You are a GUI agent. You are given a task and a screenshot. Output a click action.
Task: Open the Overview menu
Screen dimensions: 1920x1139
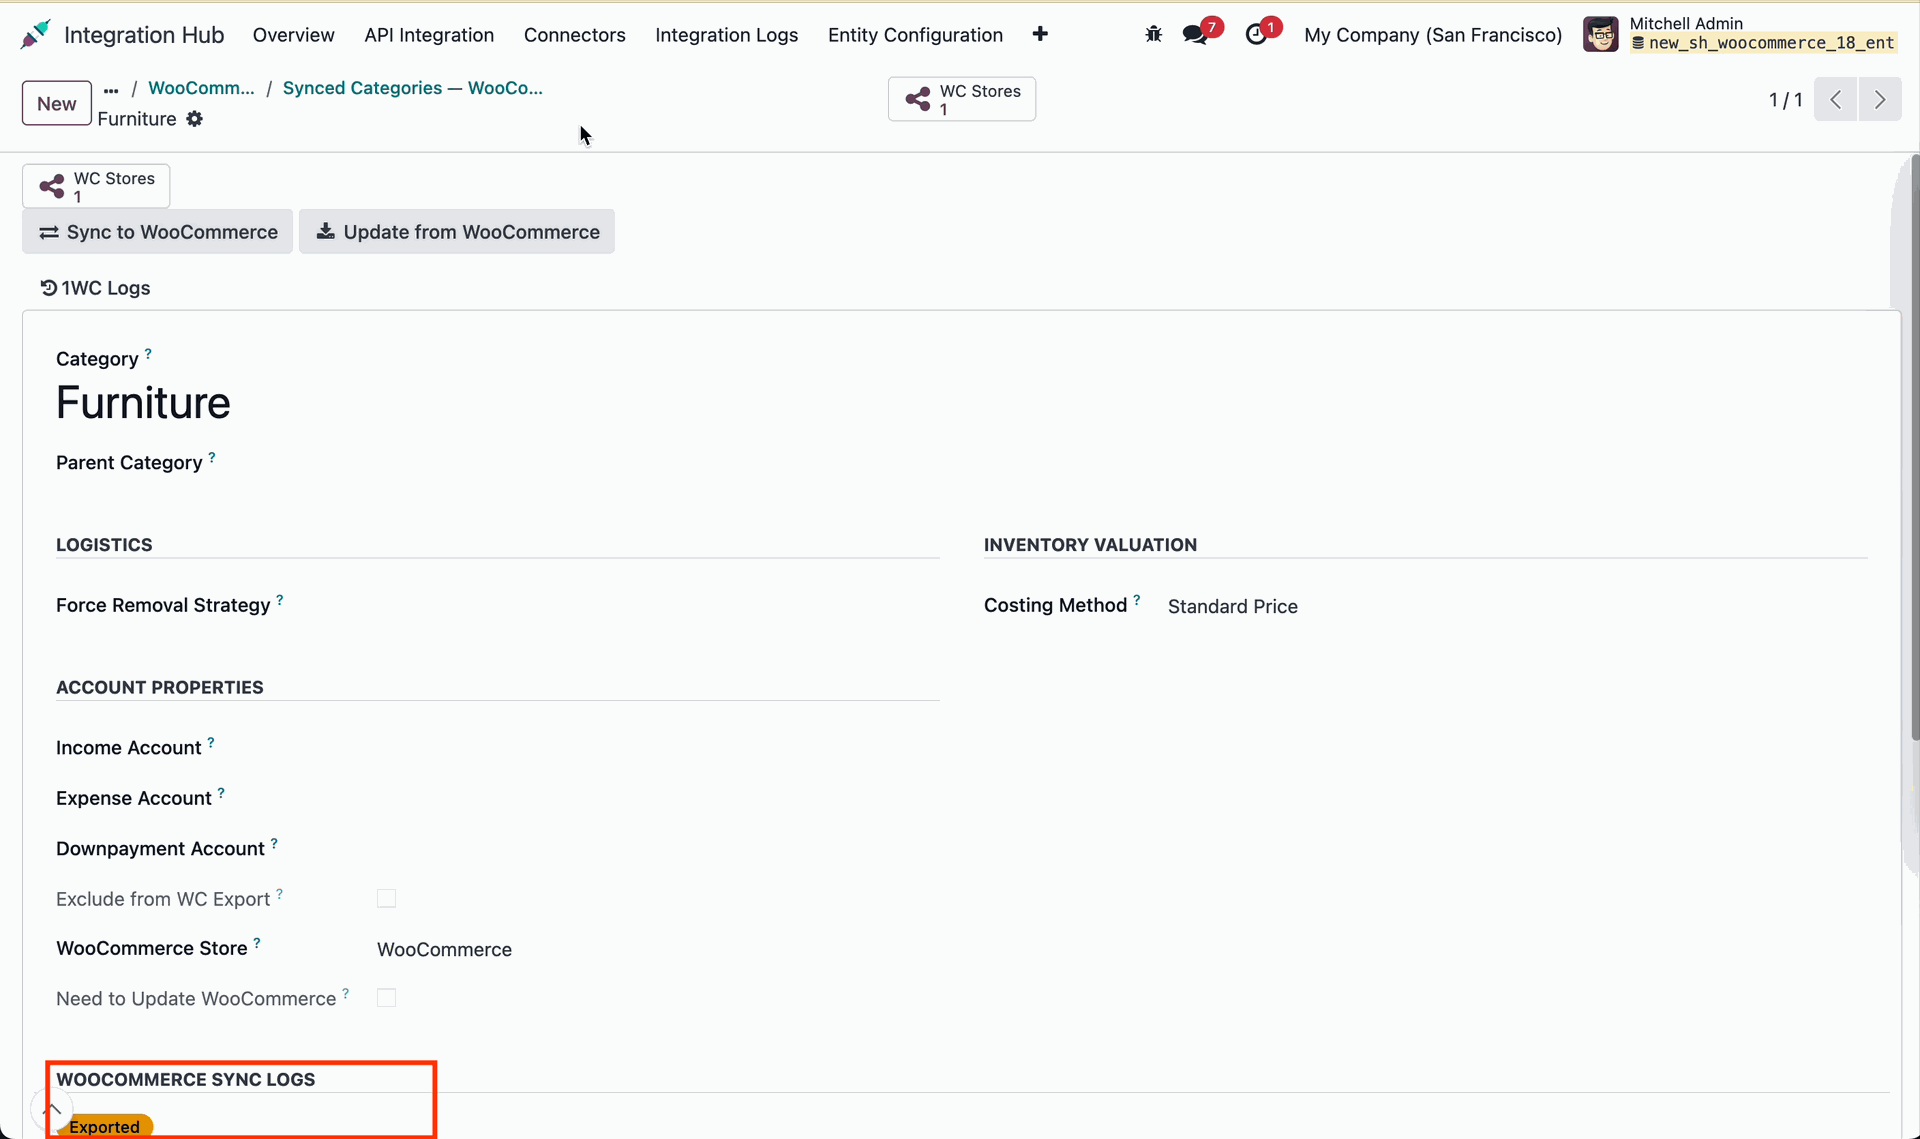click(293, 35)
